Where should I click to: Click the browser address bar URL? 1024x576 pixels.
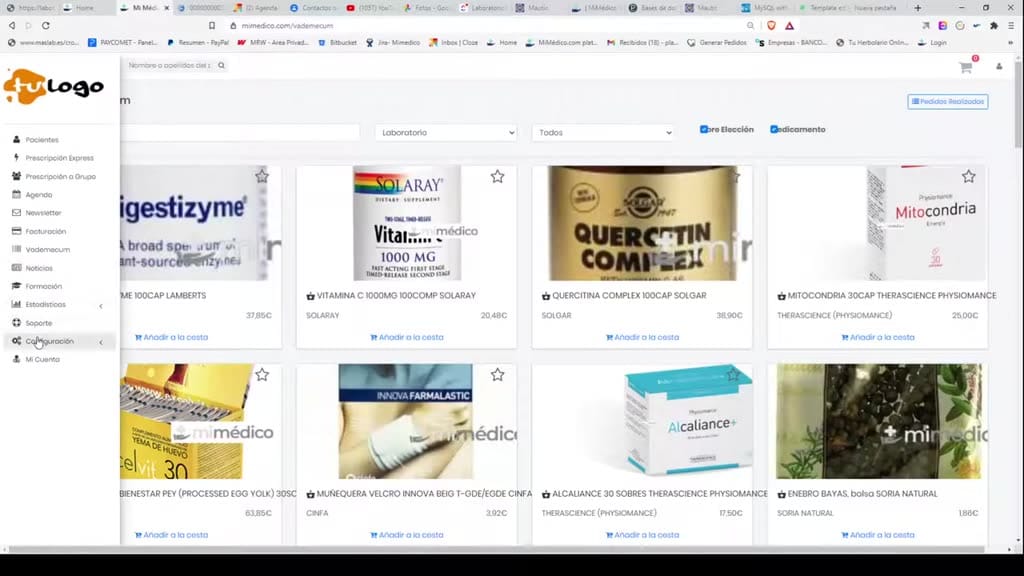tap(287, 25)
